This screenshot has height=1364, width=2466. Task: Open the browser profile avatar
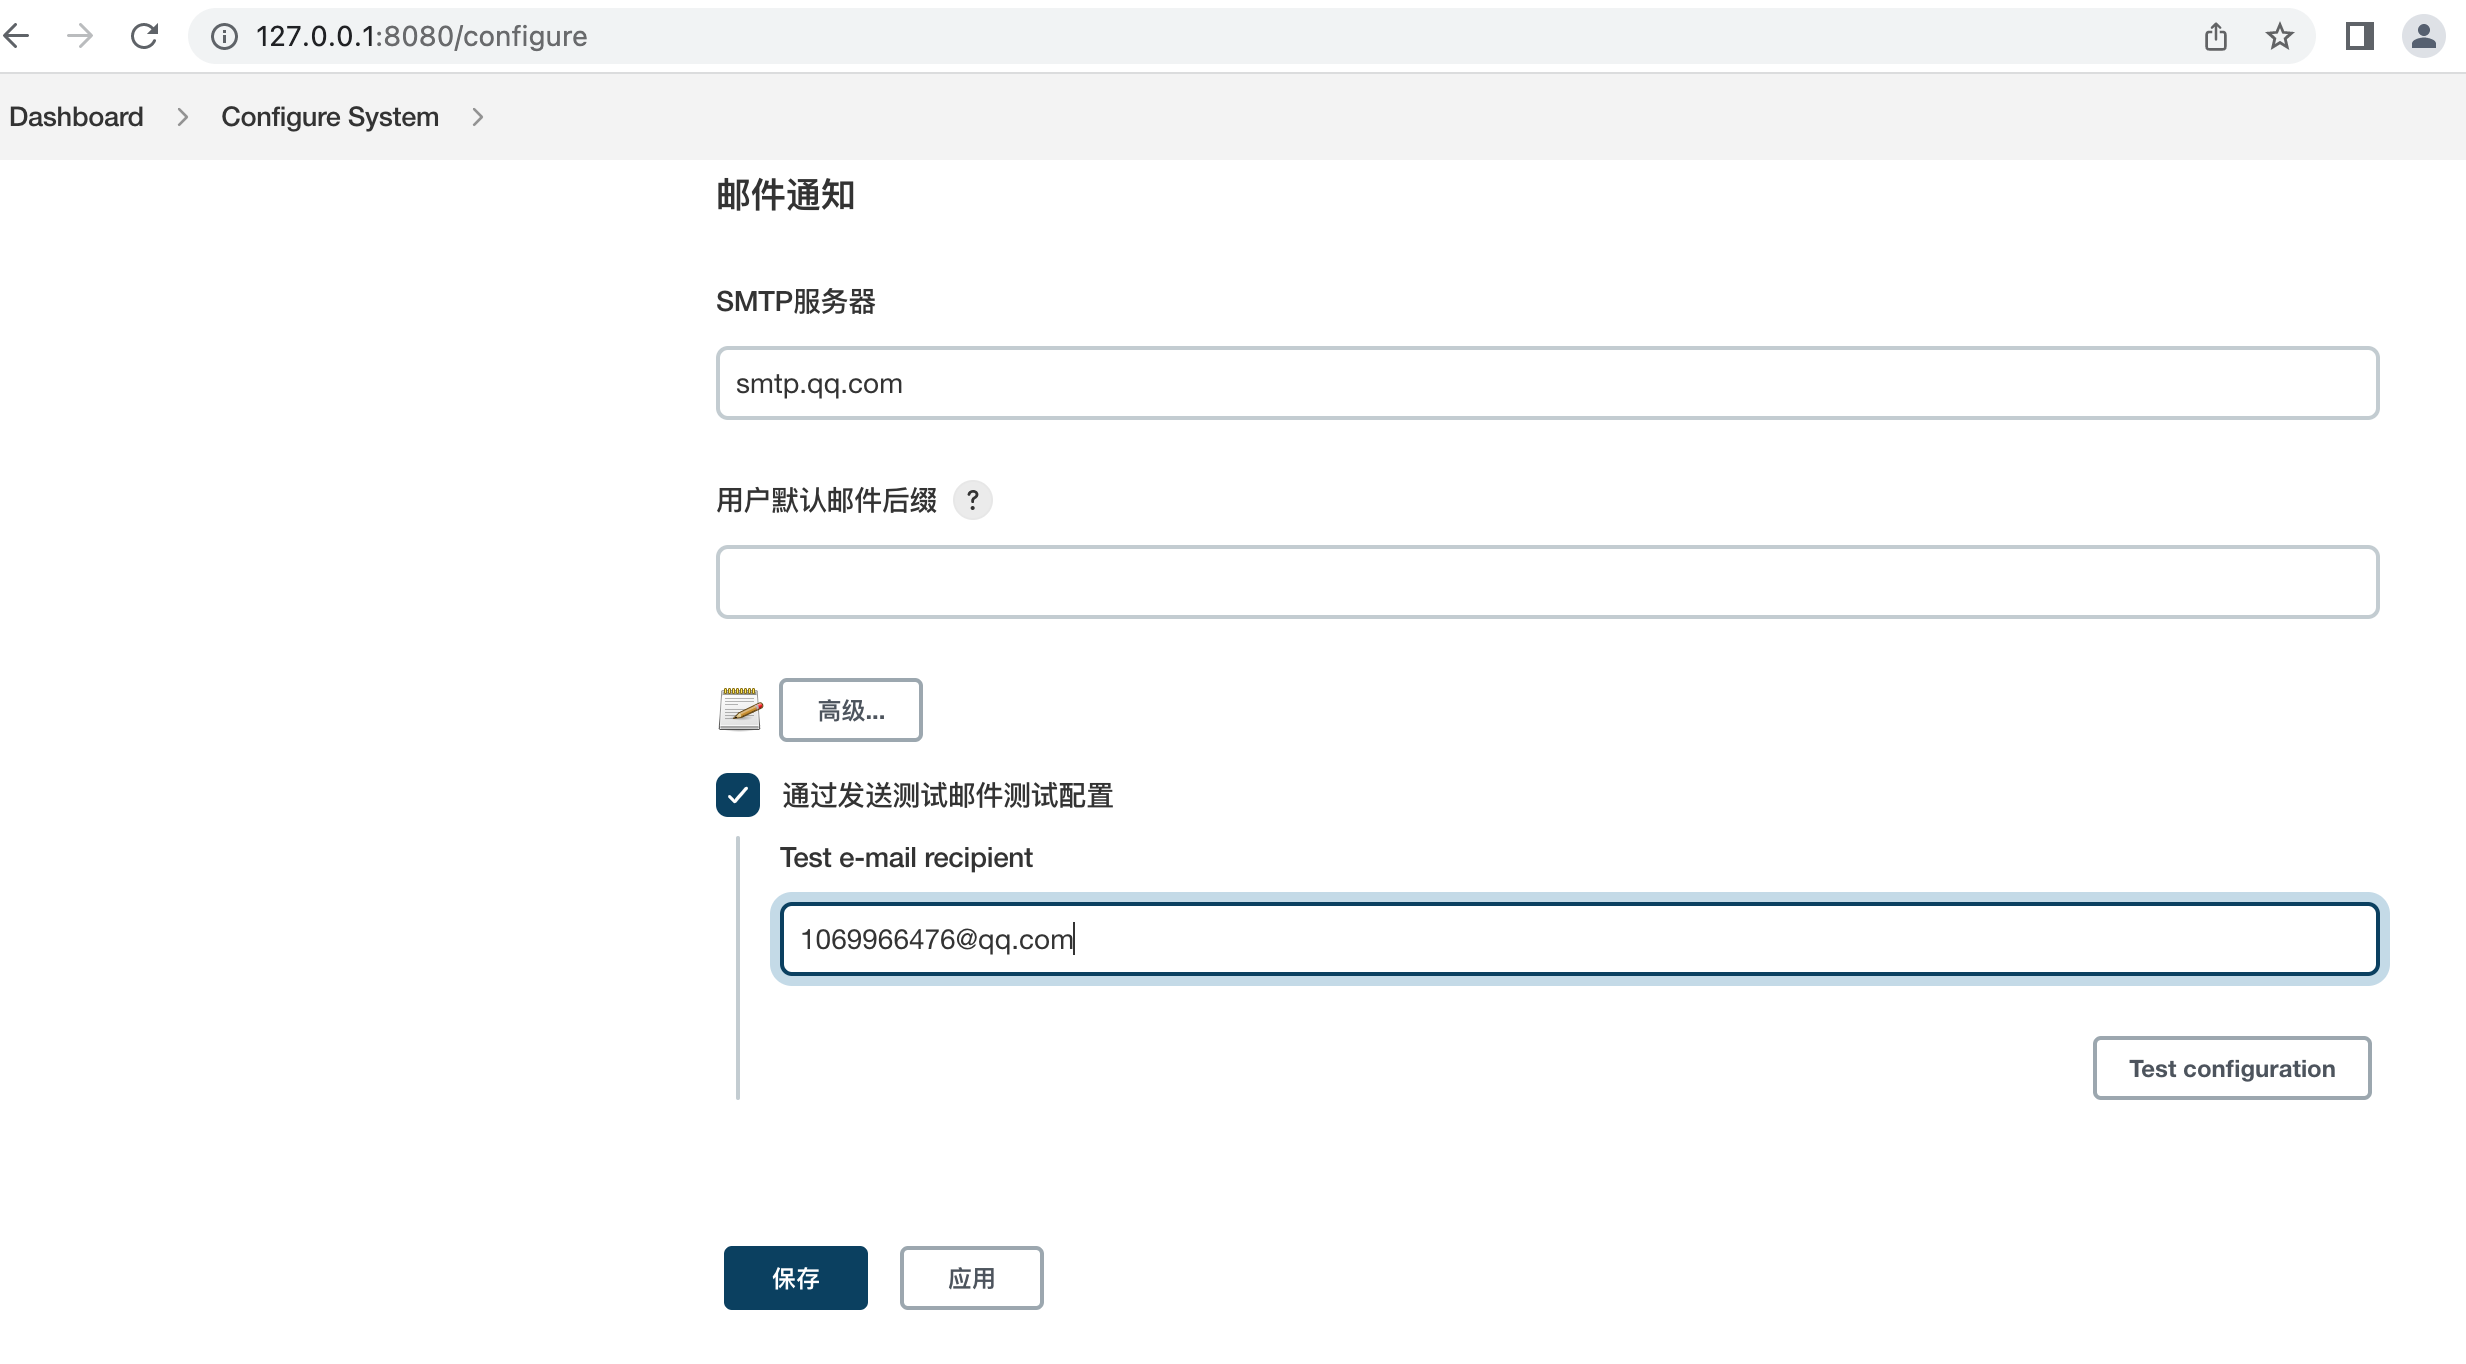[x=2424, y=37]
